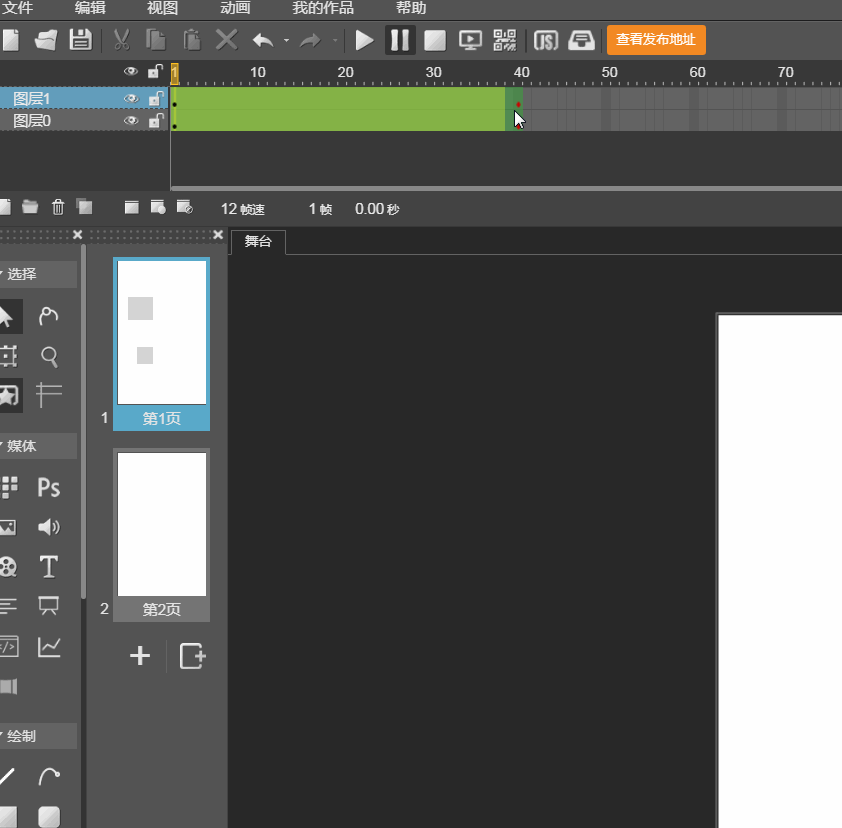The width and height of the screenshot is (842, 828).
Task: Select the audio speaker tool
Action: click(x=48, y=527)
